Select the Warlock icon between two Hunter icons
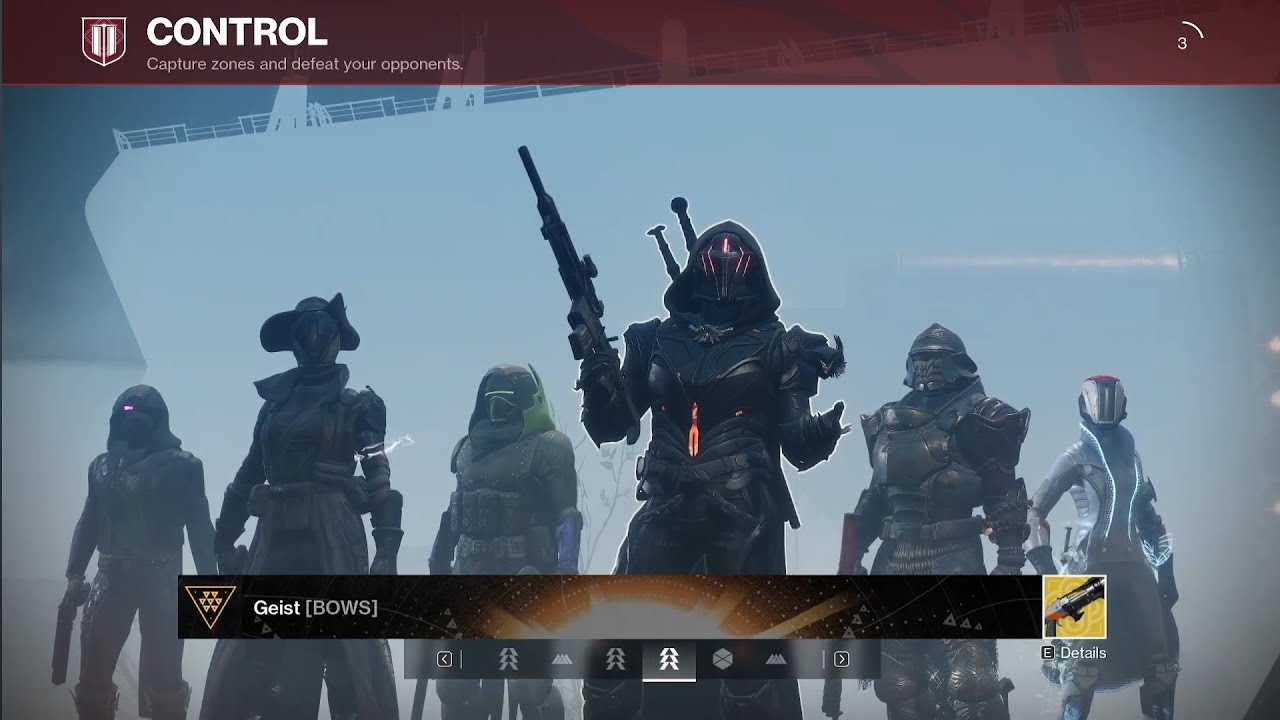The height and width of the screenshot is (720, 1280). (x=562, y=659)
